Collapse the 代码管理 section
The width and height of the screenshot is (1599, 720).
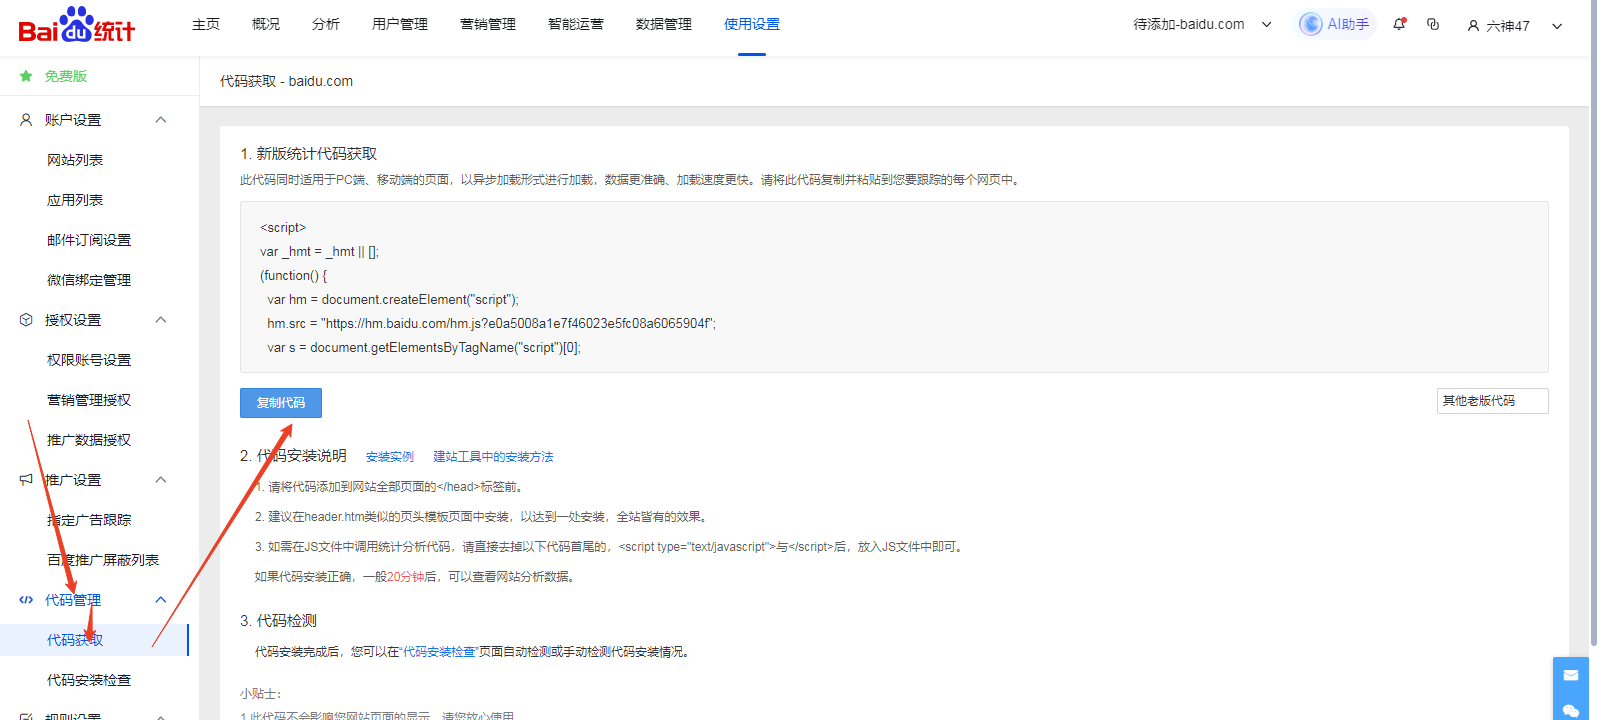click(161, 600)
